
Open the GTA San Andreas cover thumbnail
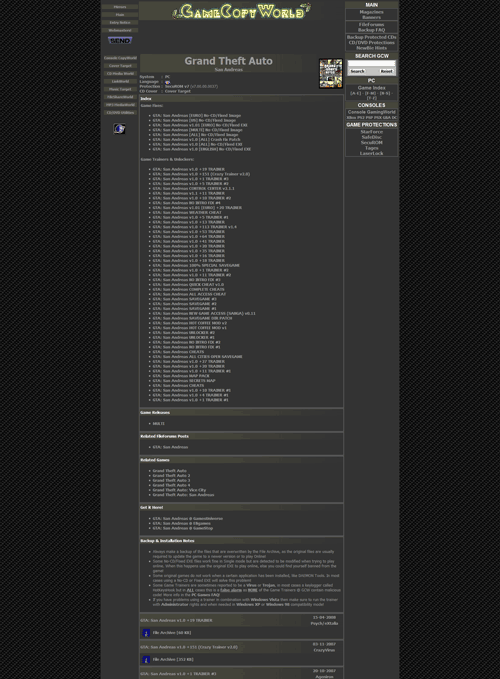point(331,74)
